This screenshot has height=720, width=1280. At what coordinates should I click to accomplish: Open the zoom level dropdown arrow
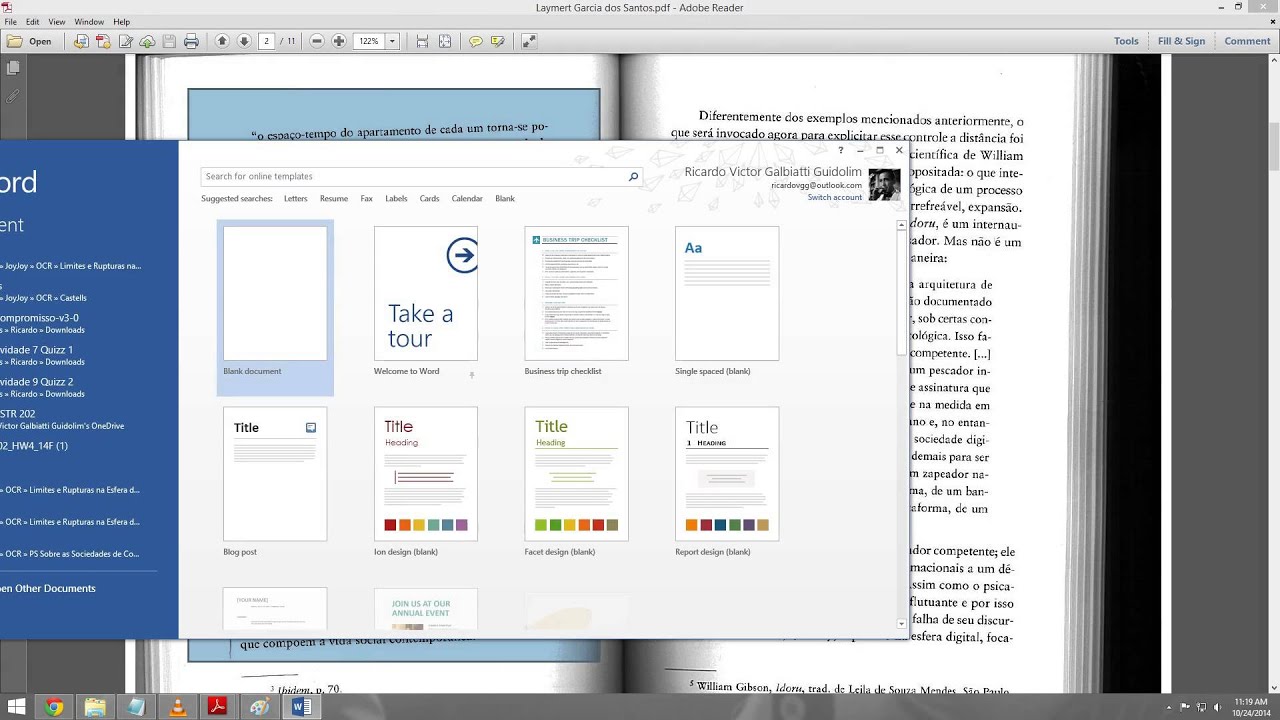pyautogui.click(x=392, y=41)
